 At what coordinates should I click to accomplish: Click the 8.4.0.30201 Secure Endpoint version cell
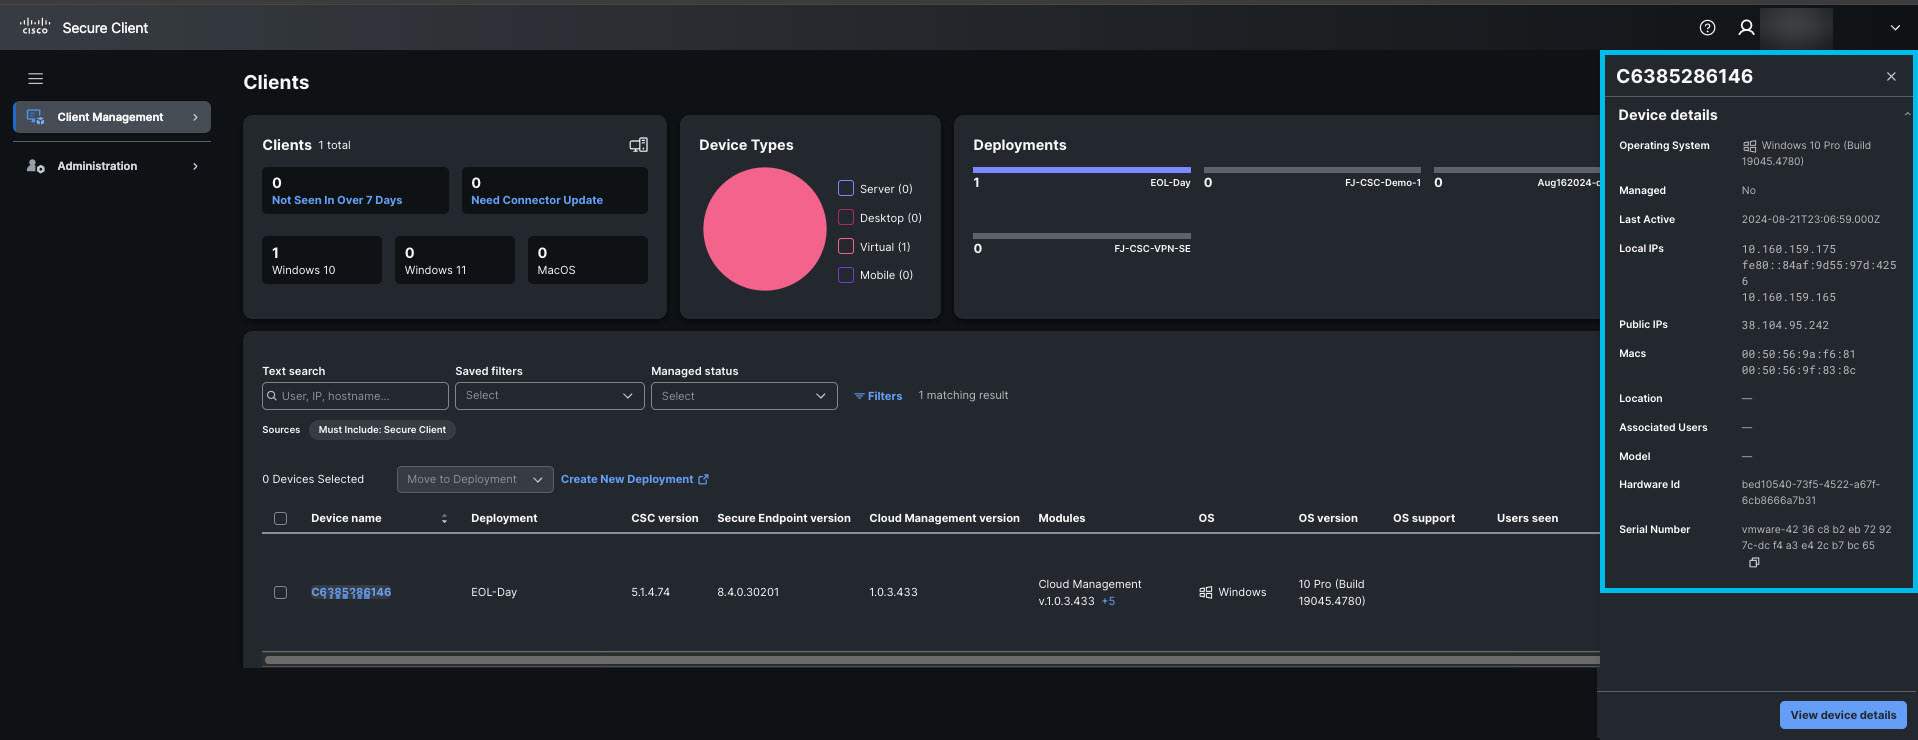tap(748, 592)
